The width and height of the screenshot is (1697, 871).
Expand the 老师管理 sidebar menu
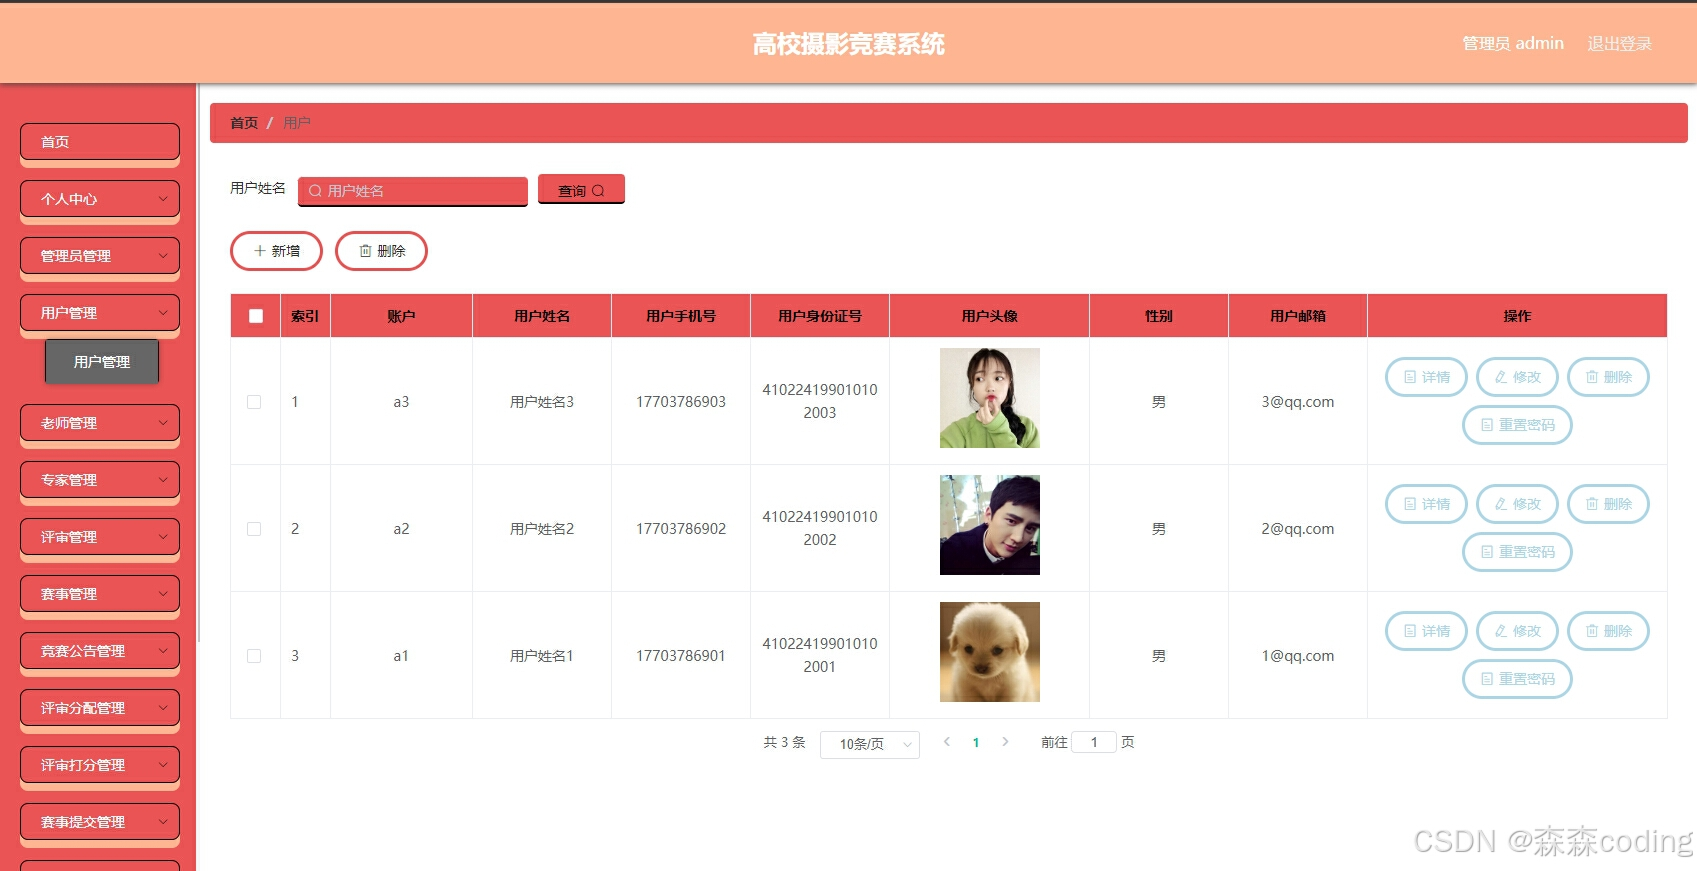(100, 423)
